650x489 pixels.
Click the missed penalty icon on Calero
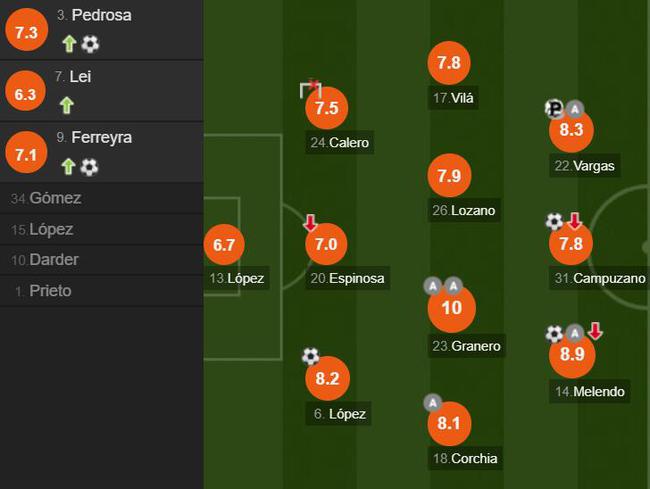pos(310,89)
